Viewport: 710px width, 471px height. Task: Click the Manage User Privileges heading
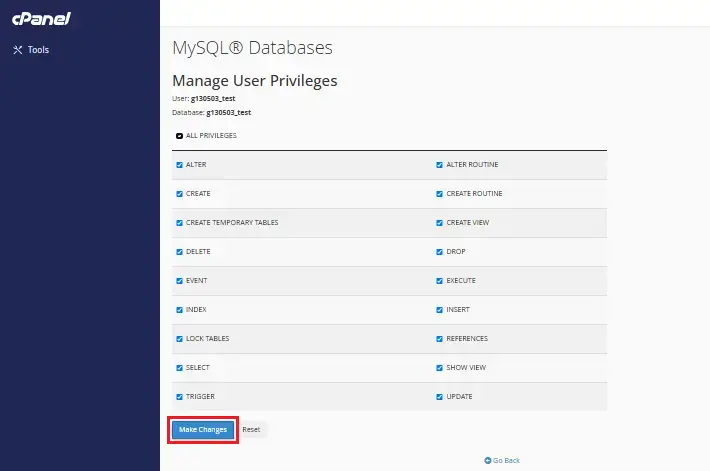pos(255,81)
